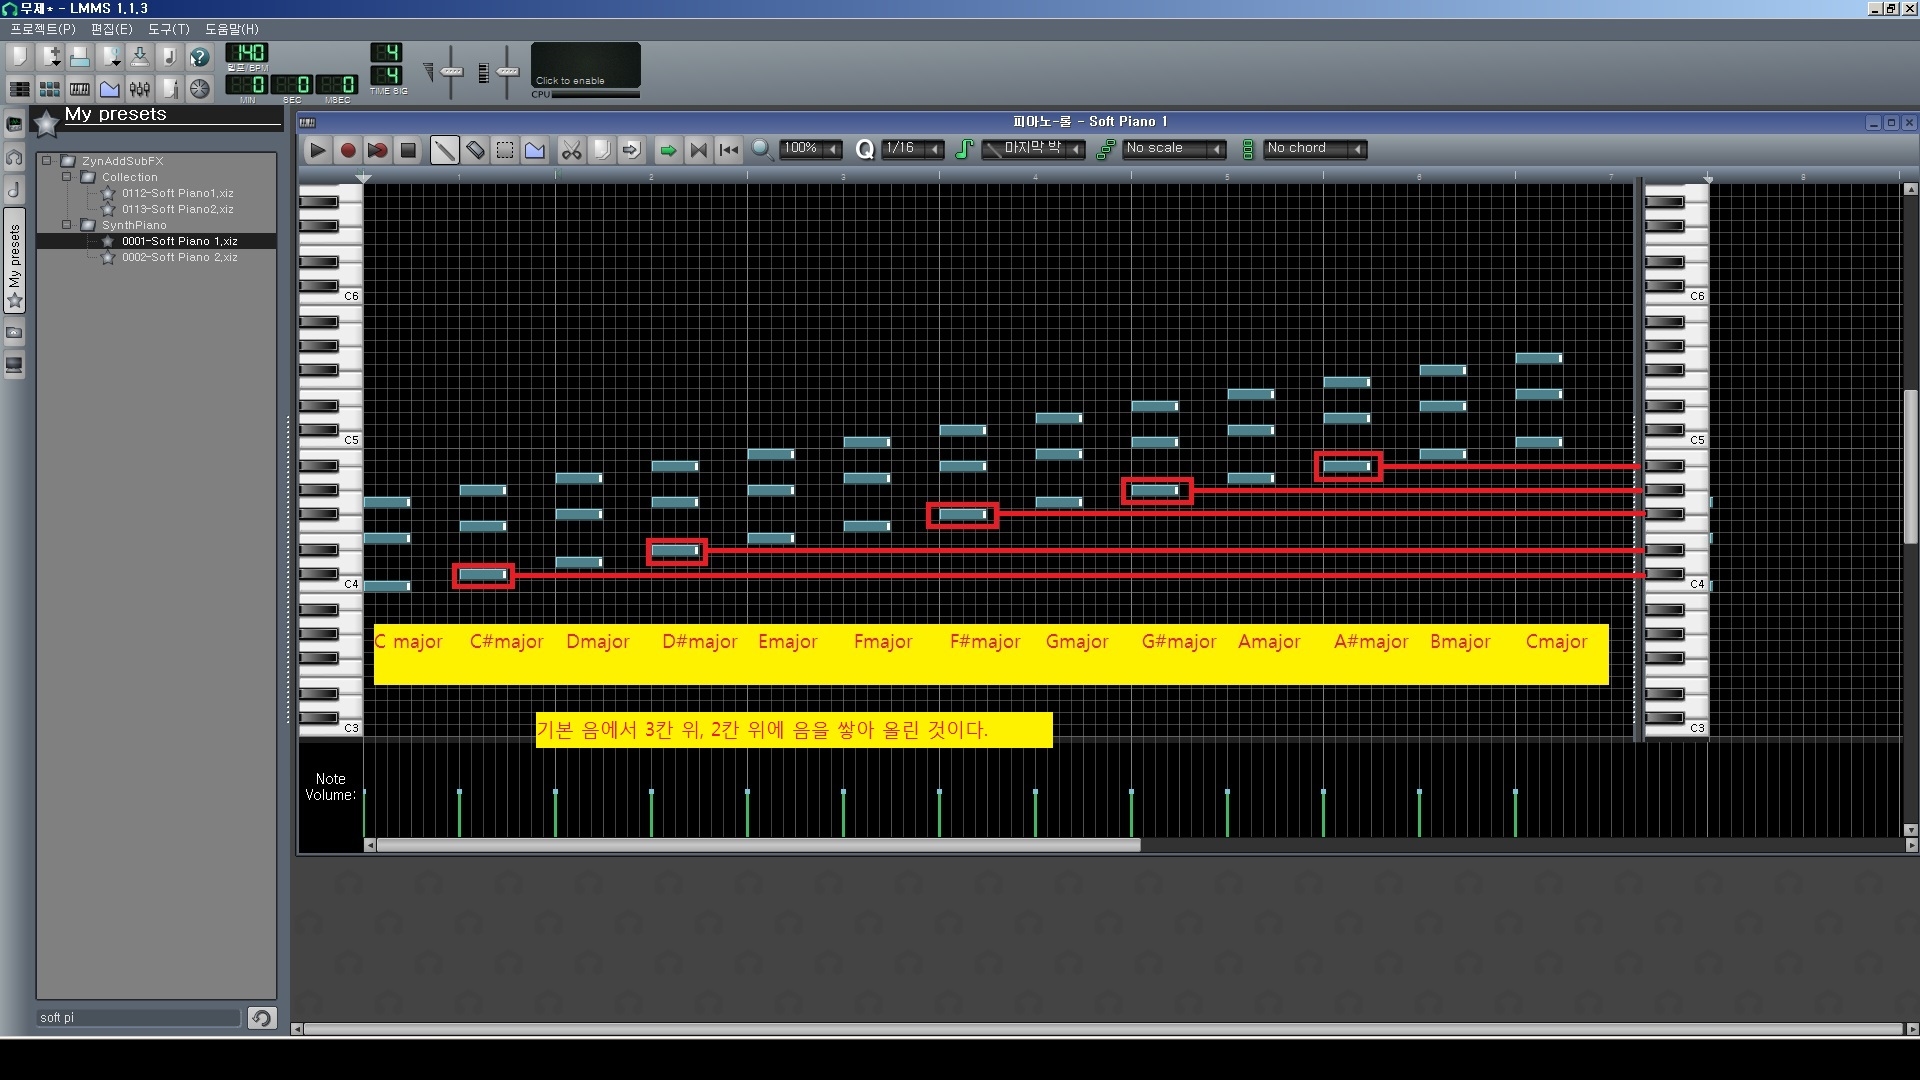Image resolution: width=1920 pixels, height=1080 pixels.
Task: Open the My samples (note) sidebar tab
Action: (x=14, y=189)
